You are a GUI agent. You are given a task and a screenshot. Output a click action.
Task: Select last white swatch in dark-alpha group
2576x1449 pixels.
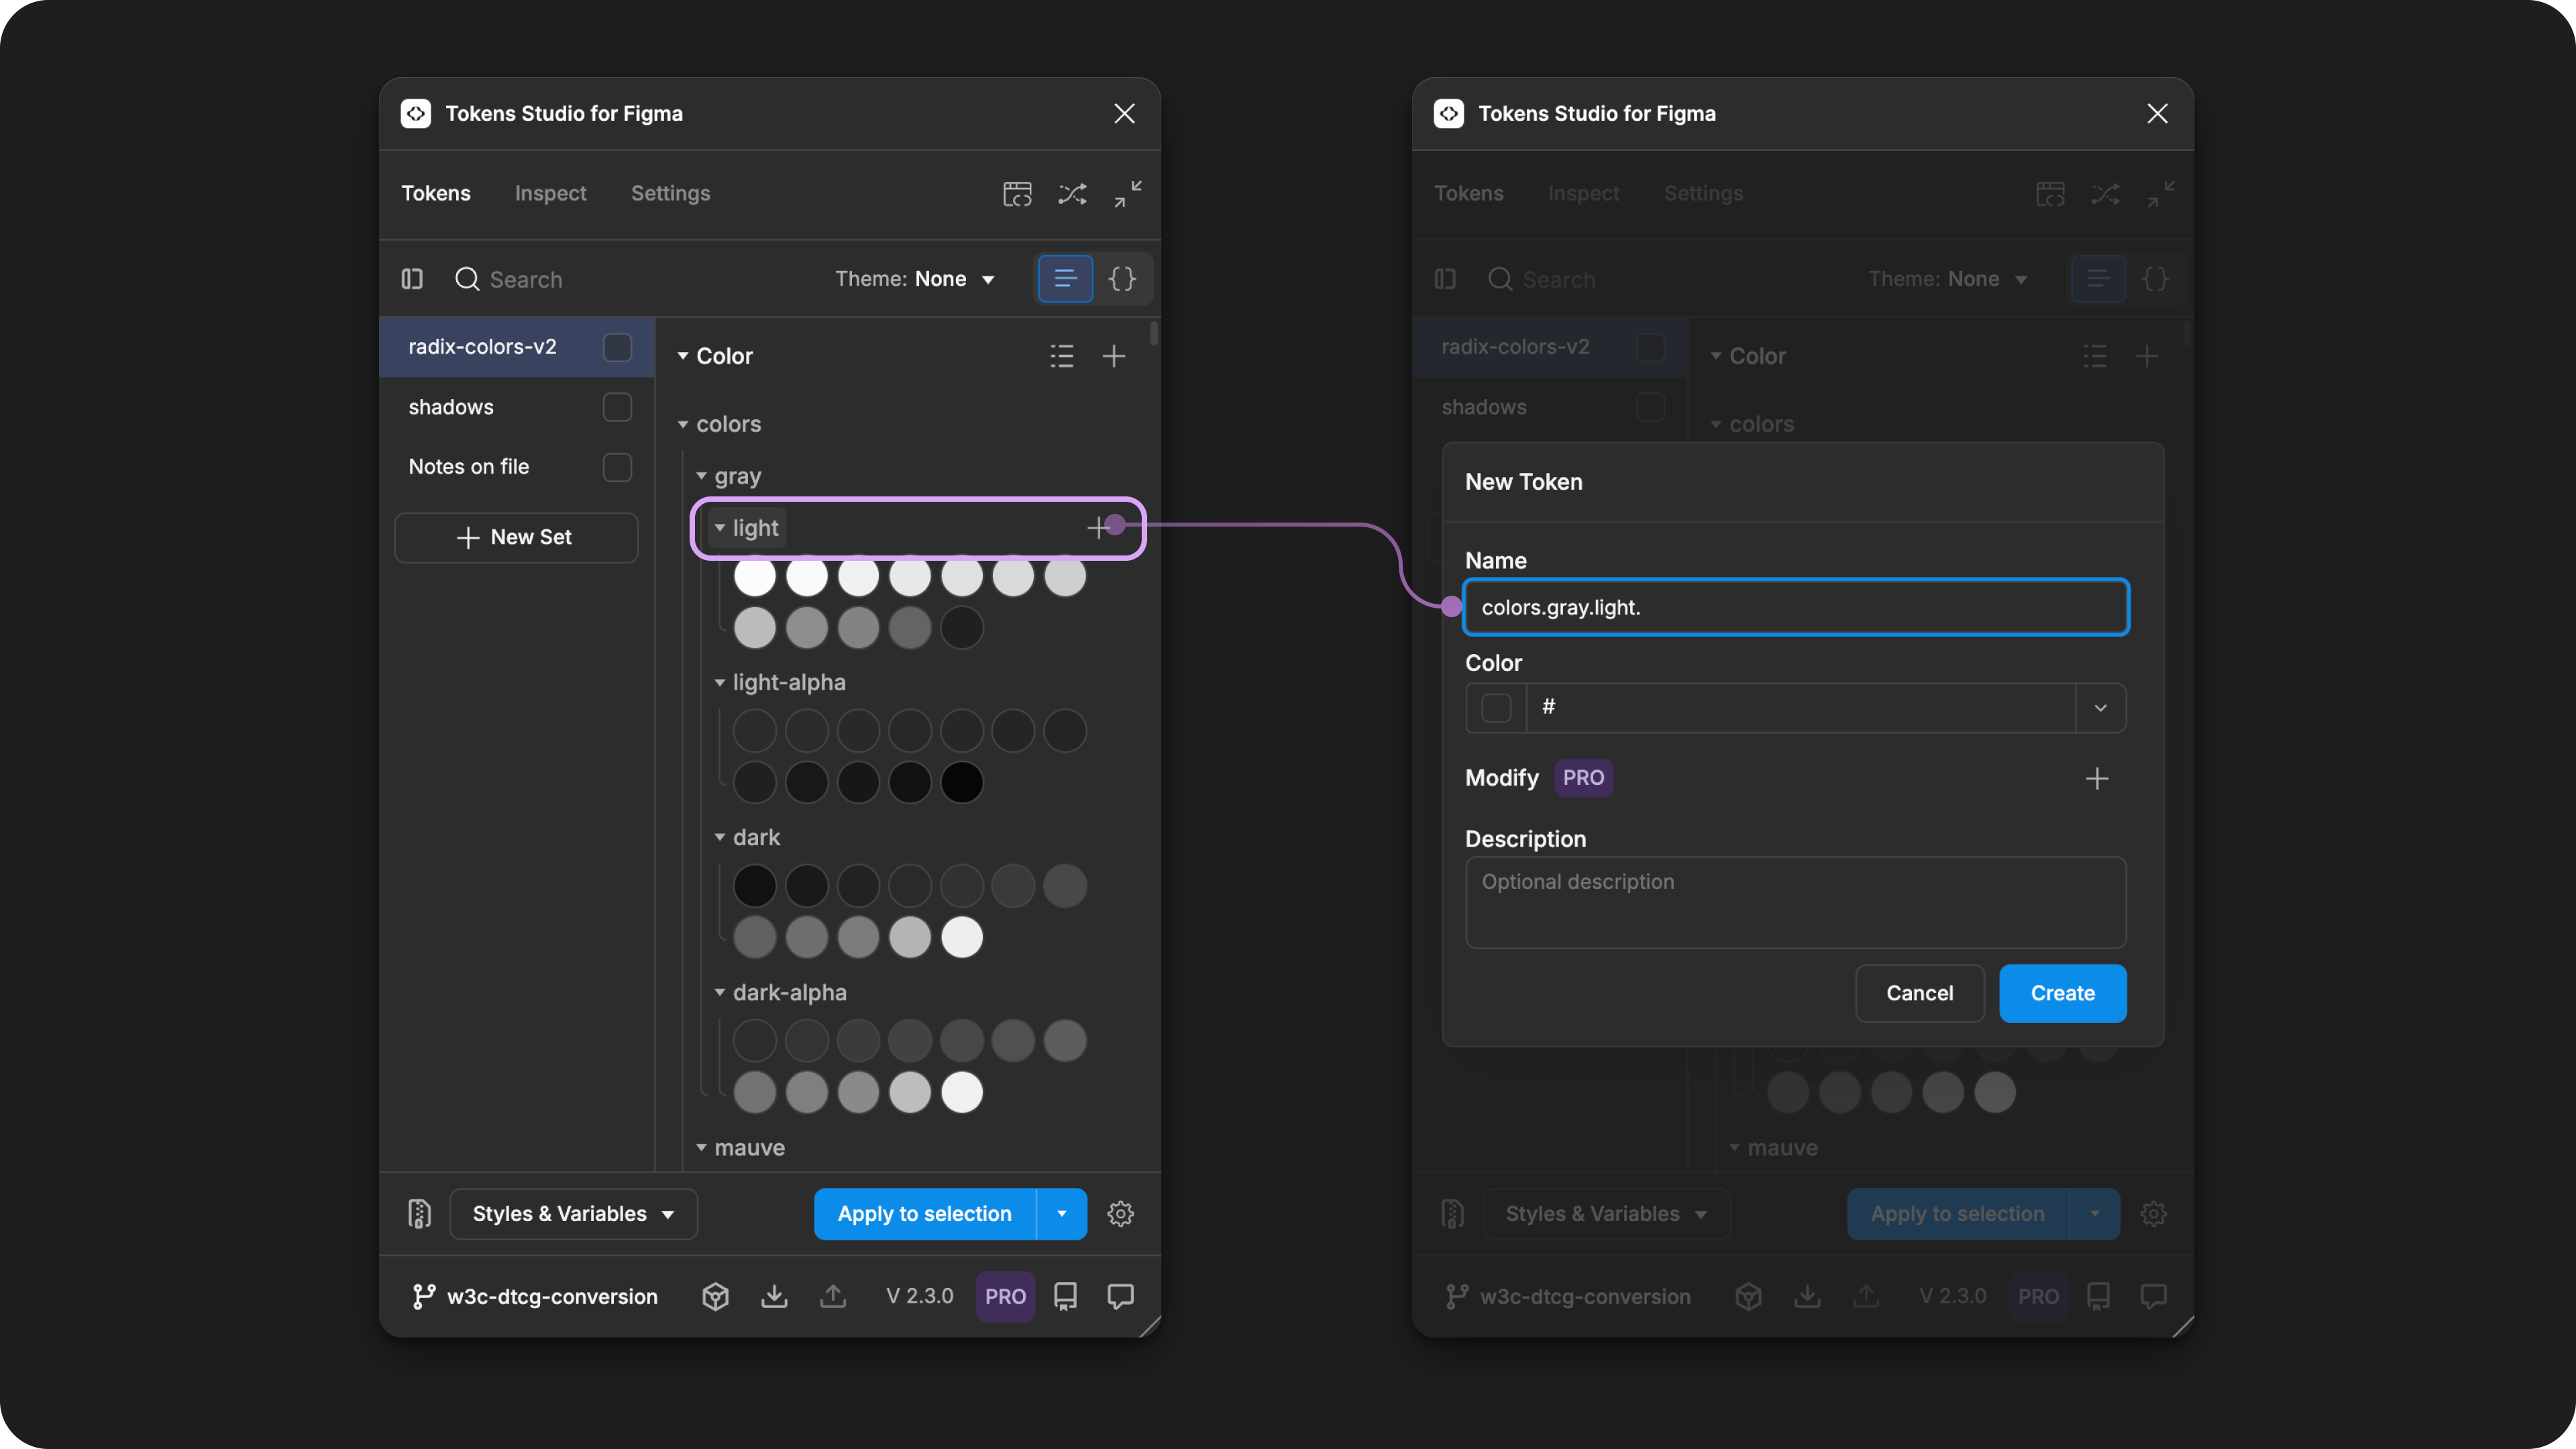tap(962, 1093)
